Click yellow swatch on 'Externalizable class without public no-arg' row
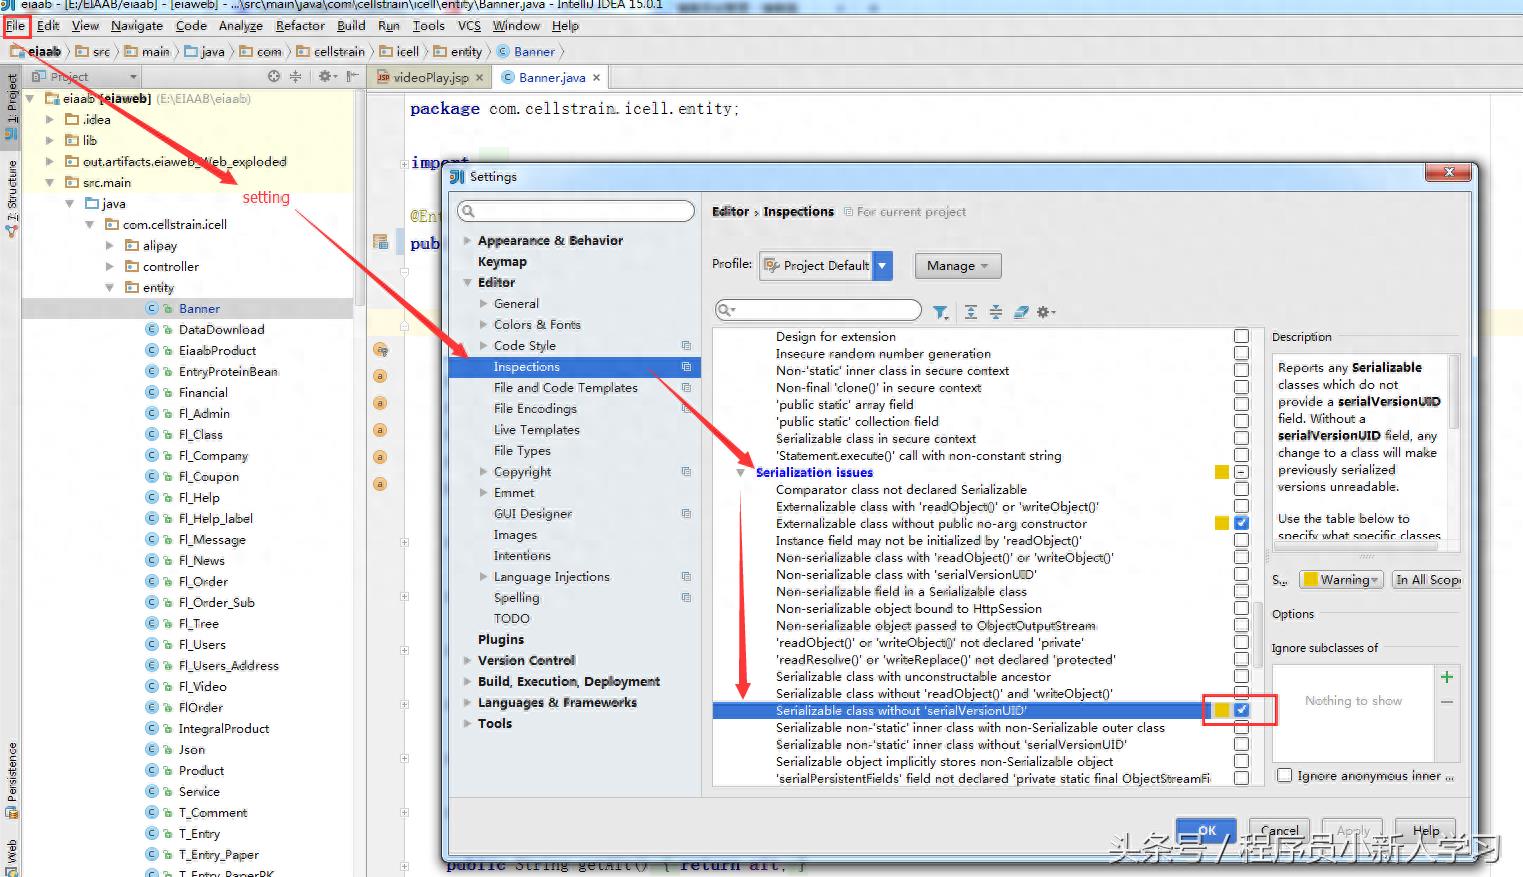This screenshot has width=1523, height=877. pyautogui.click(x=1221, y=523)
